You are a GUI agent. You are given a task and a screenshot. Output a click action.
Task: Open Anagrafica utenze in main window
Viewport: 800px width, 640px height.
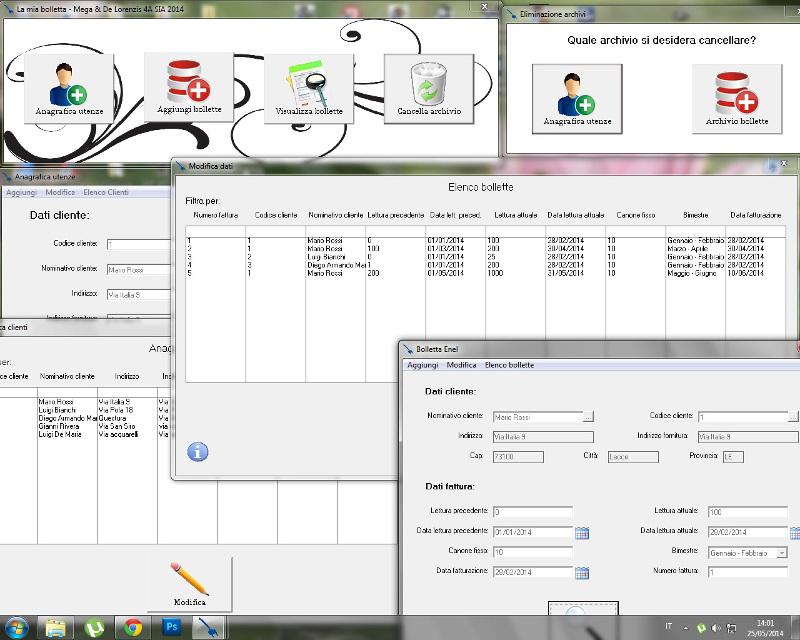69,88
